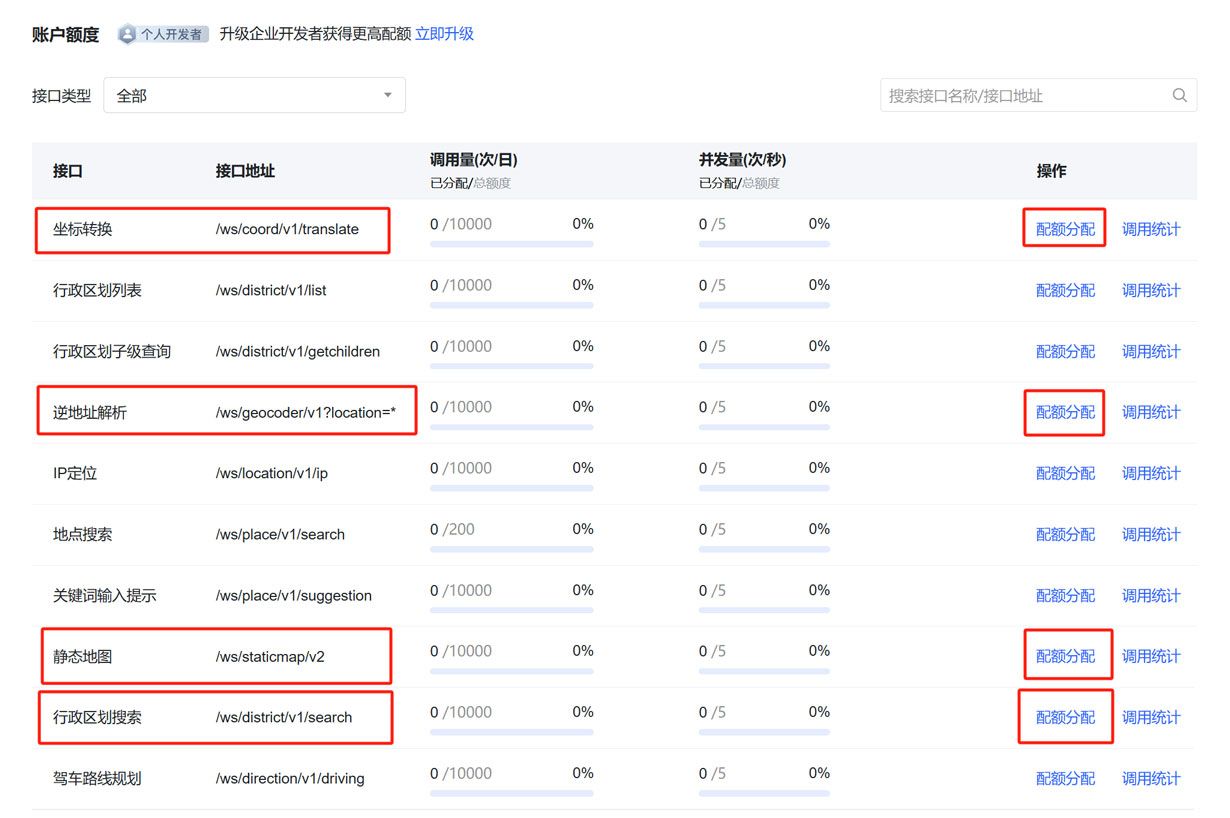Click the 操作 column header
1230x818 pixels.
coord(1052,171)
